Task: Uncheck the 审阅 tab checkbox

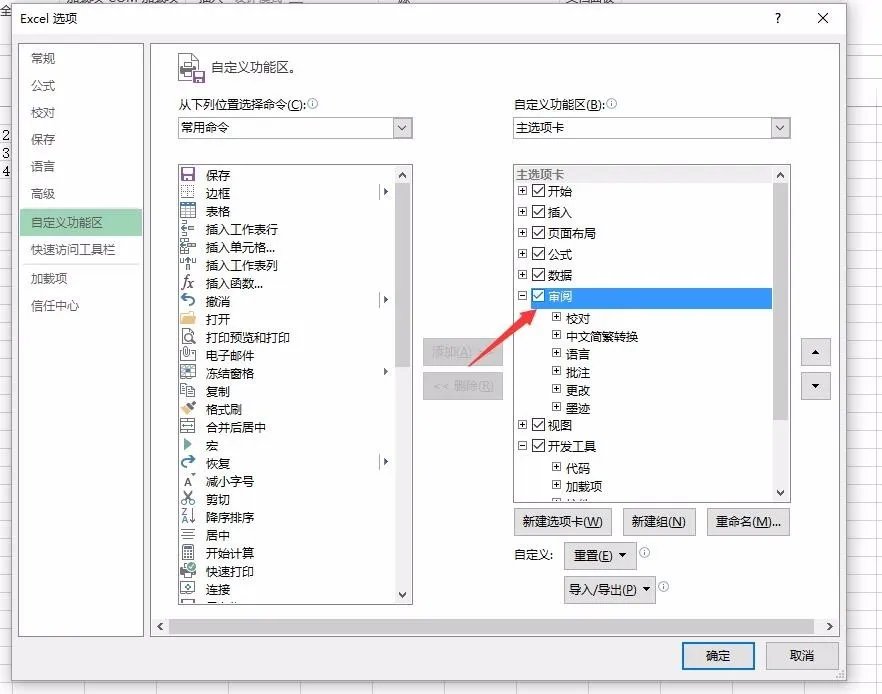Action: [538, 296]
